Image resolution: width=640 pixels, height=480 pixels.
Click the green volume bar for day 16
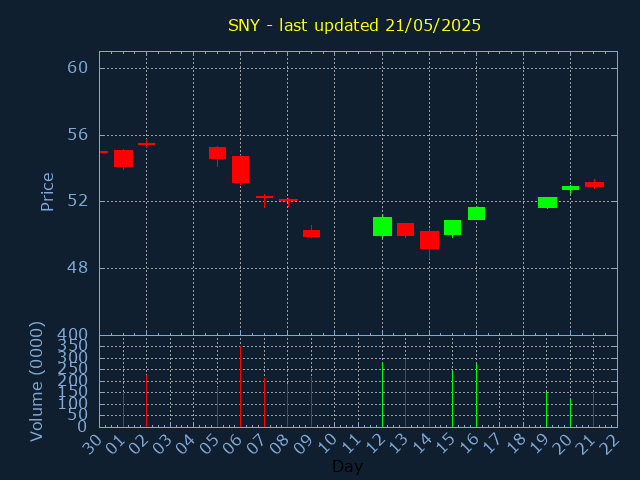[476, 395]
